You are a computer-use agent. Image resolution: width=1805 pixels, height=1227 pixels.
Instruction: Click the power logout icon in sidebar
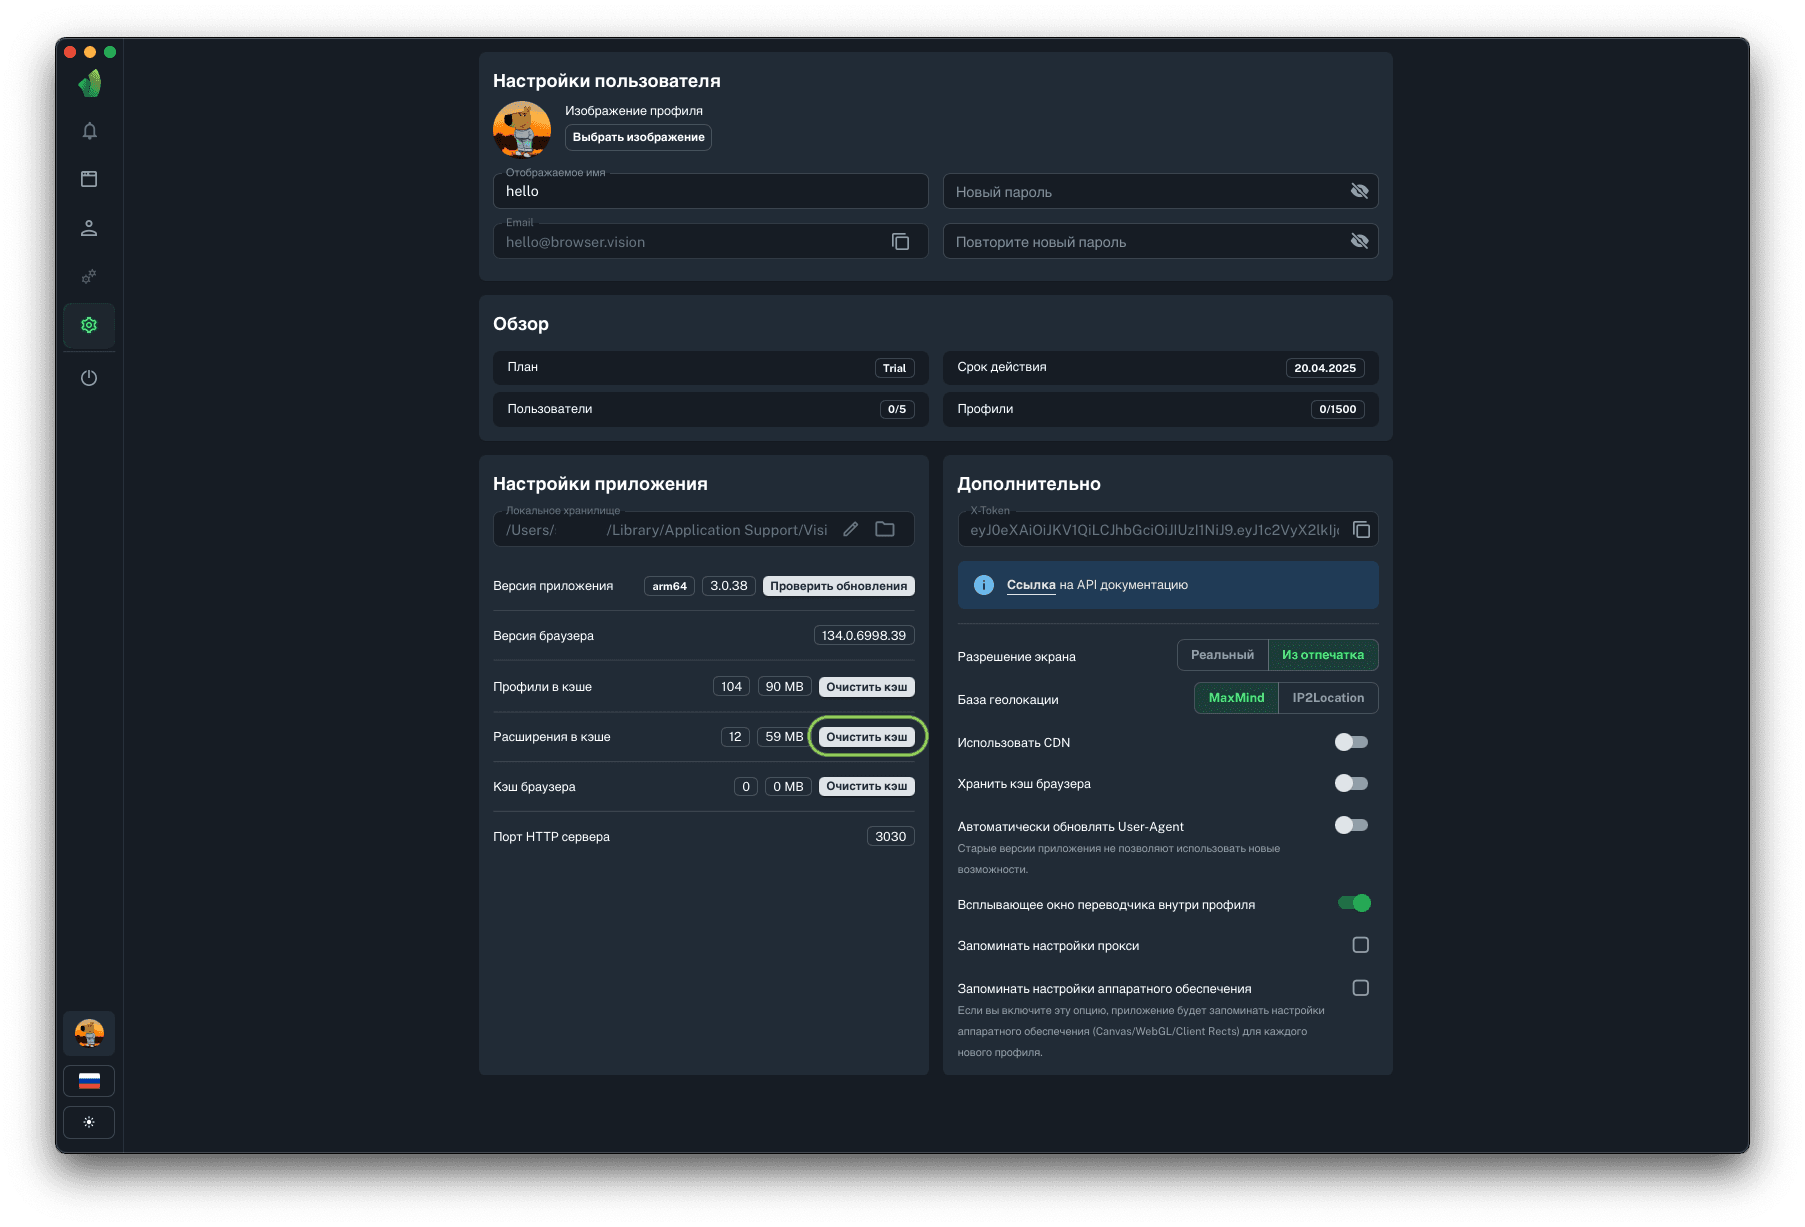point(89,378)
